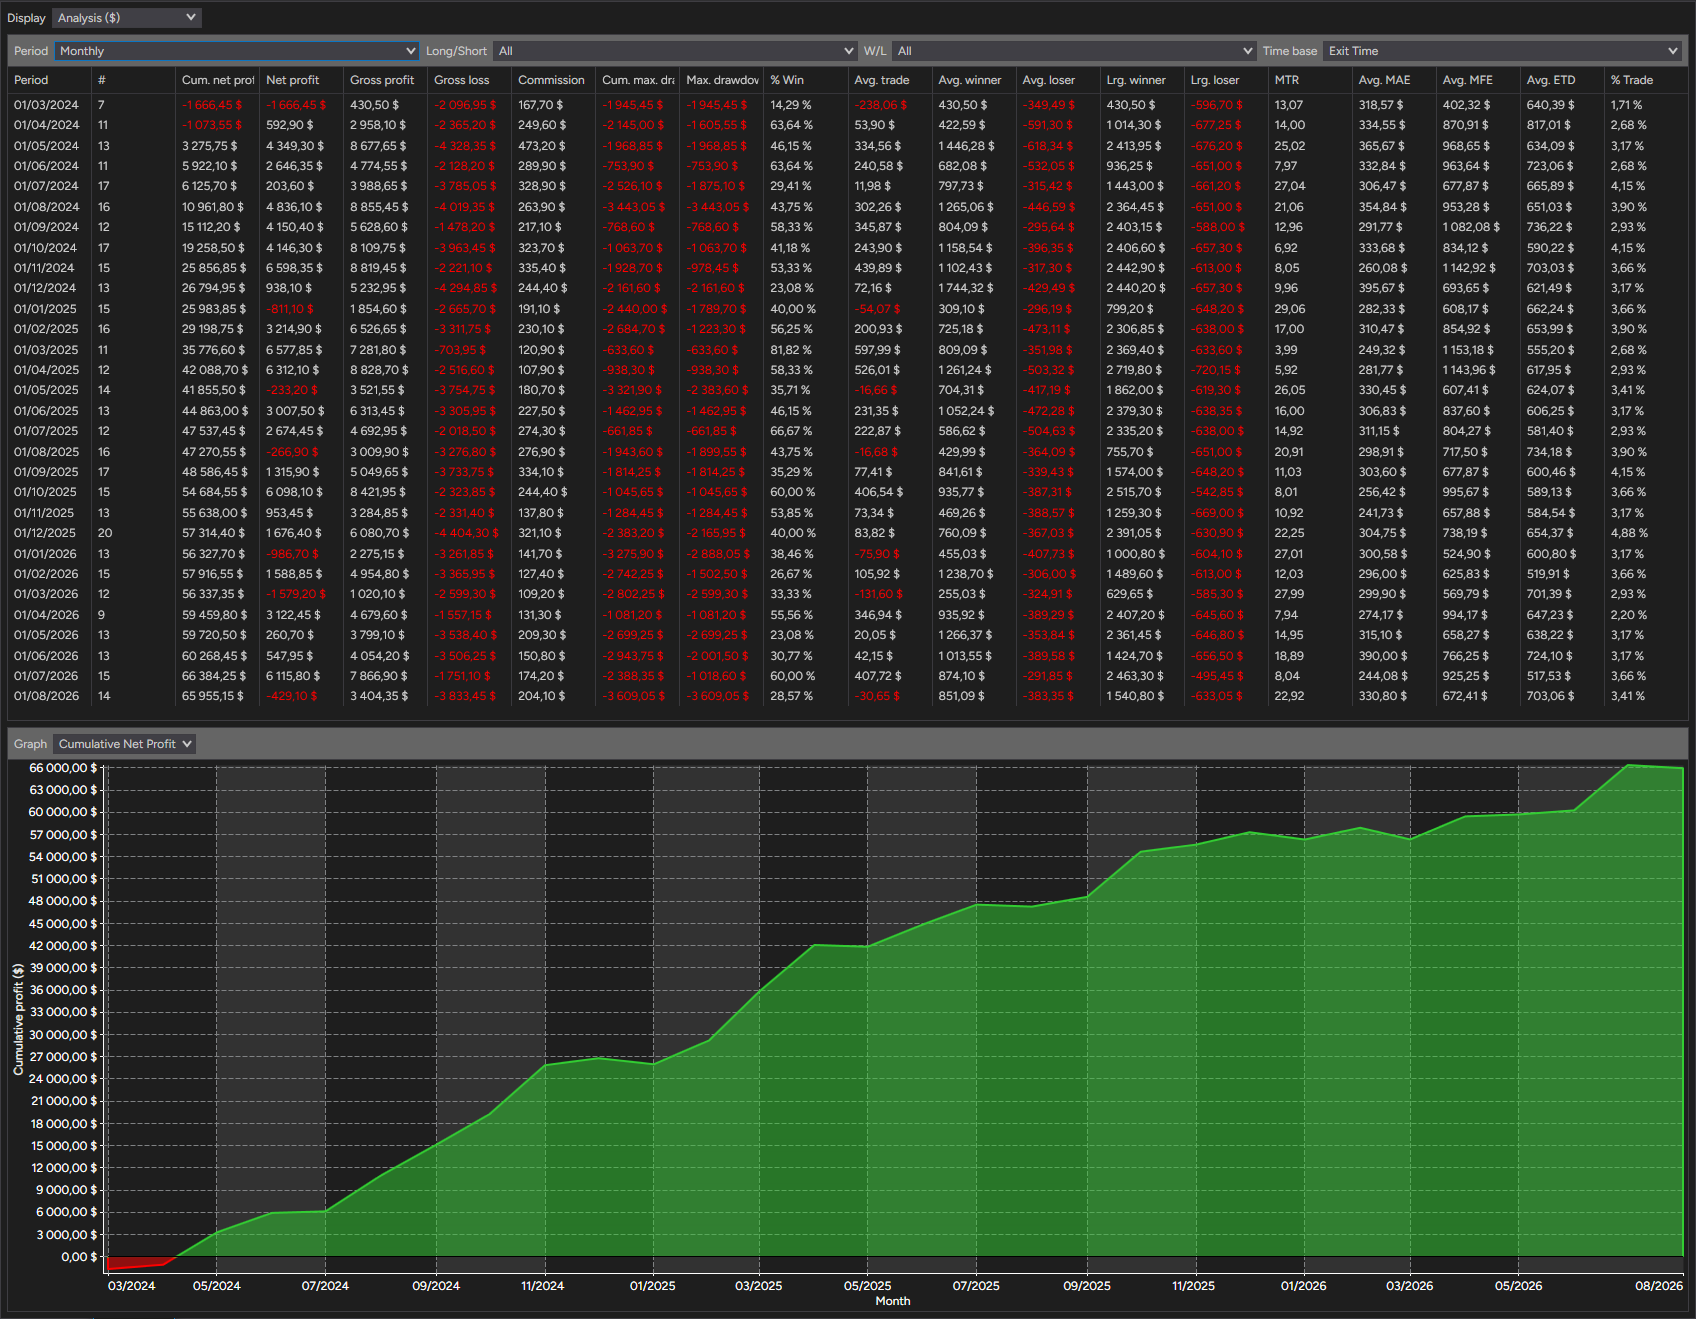The height and width of the screenshot is (1319, 1696).
Task: Open the Display Analysis ($) dropdown
Action: pos(126,18)
